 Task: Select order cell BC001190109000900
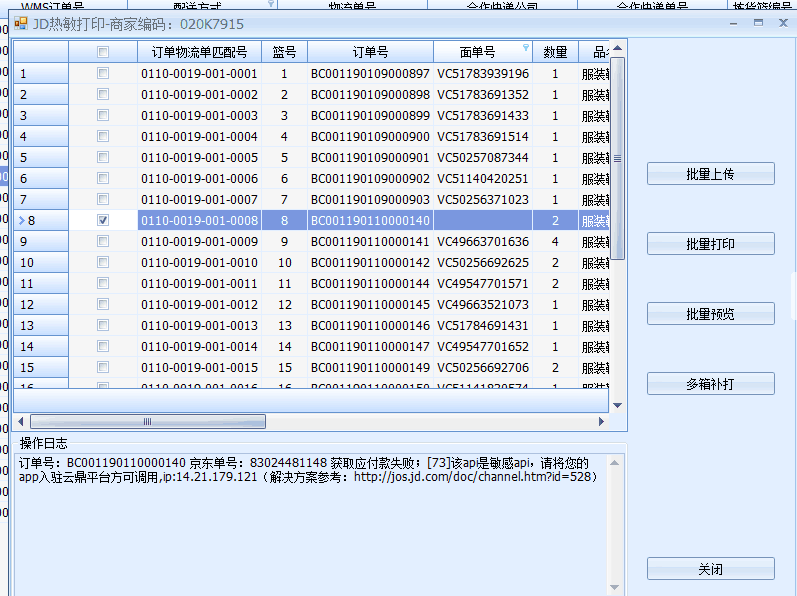[370, 137]
